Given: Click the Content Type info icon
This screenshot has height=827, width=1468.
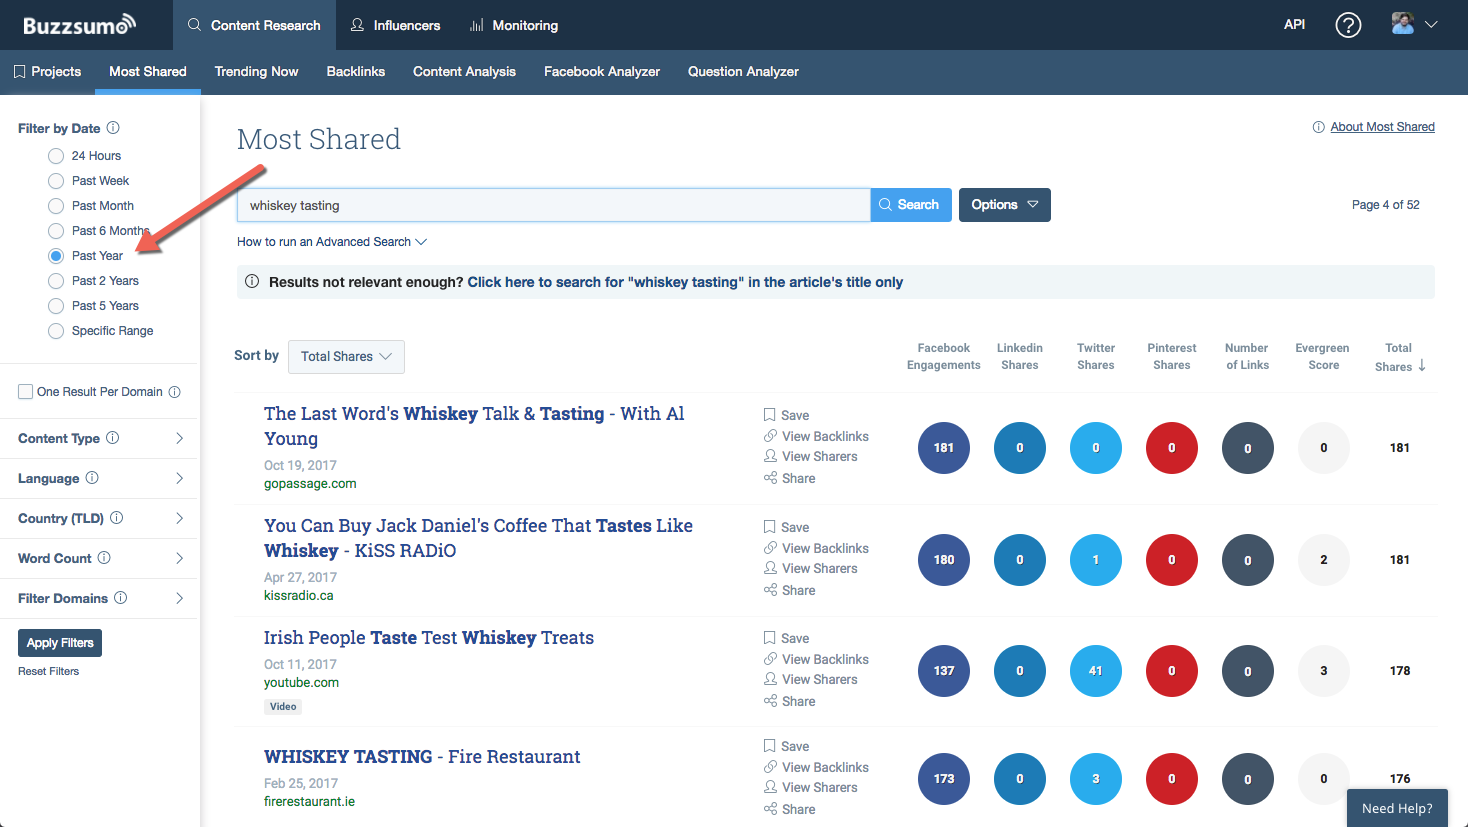Looking at the screenshot, I should pyautogui.click(x=113, y=438).
